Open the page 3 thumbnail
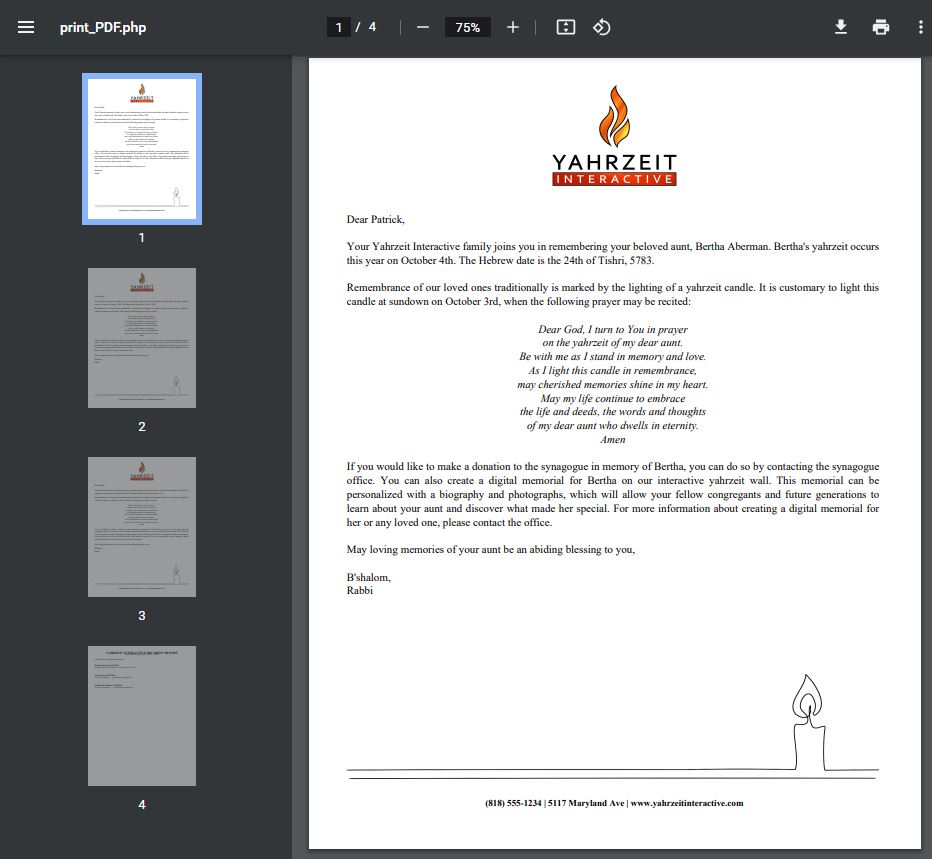Image resolution: width=932 pixels, height=859 pixels. 141,526
